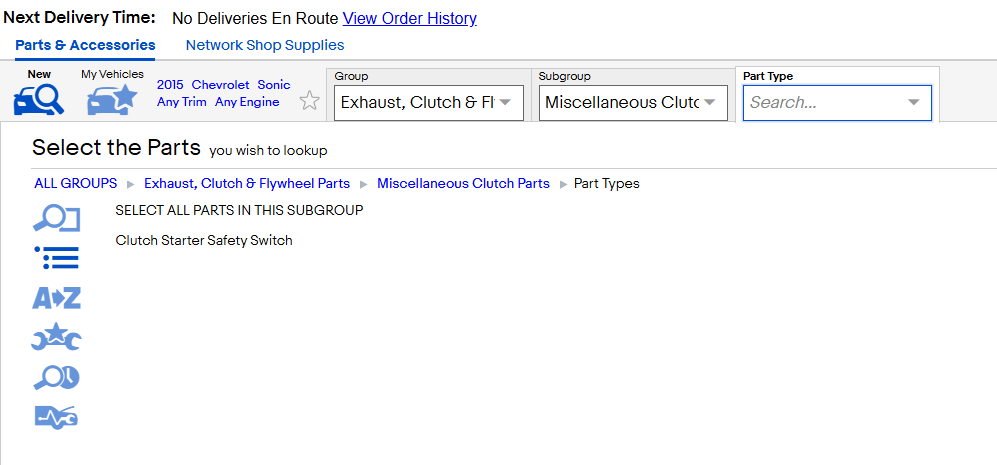Toggle the favorite star for the vehicle
997x465 pixels.
point(309,101)
